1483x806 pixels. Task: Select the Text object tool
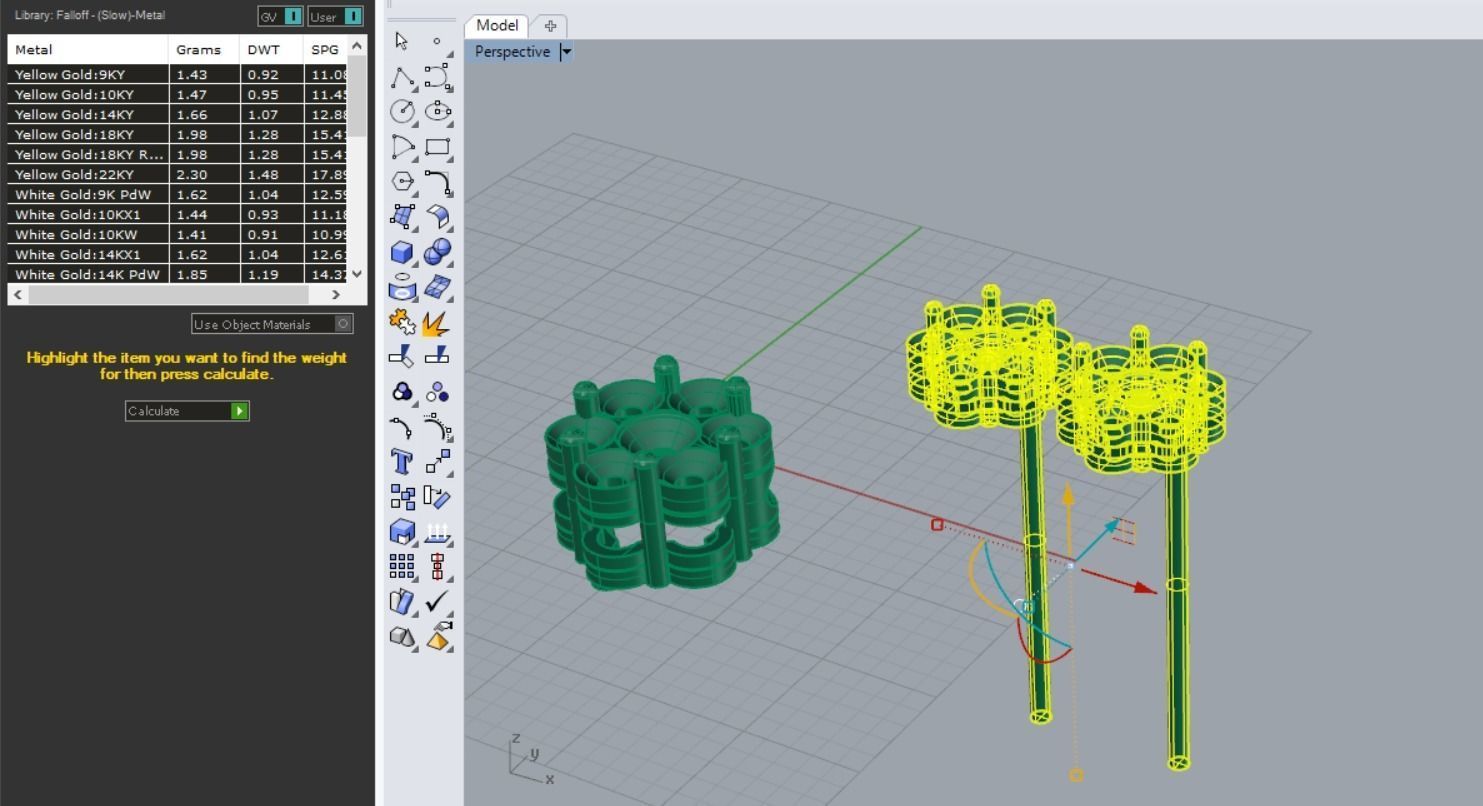pos(402,461)
